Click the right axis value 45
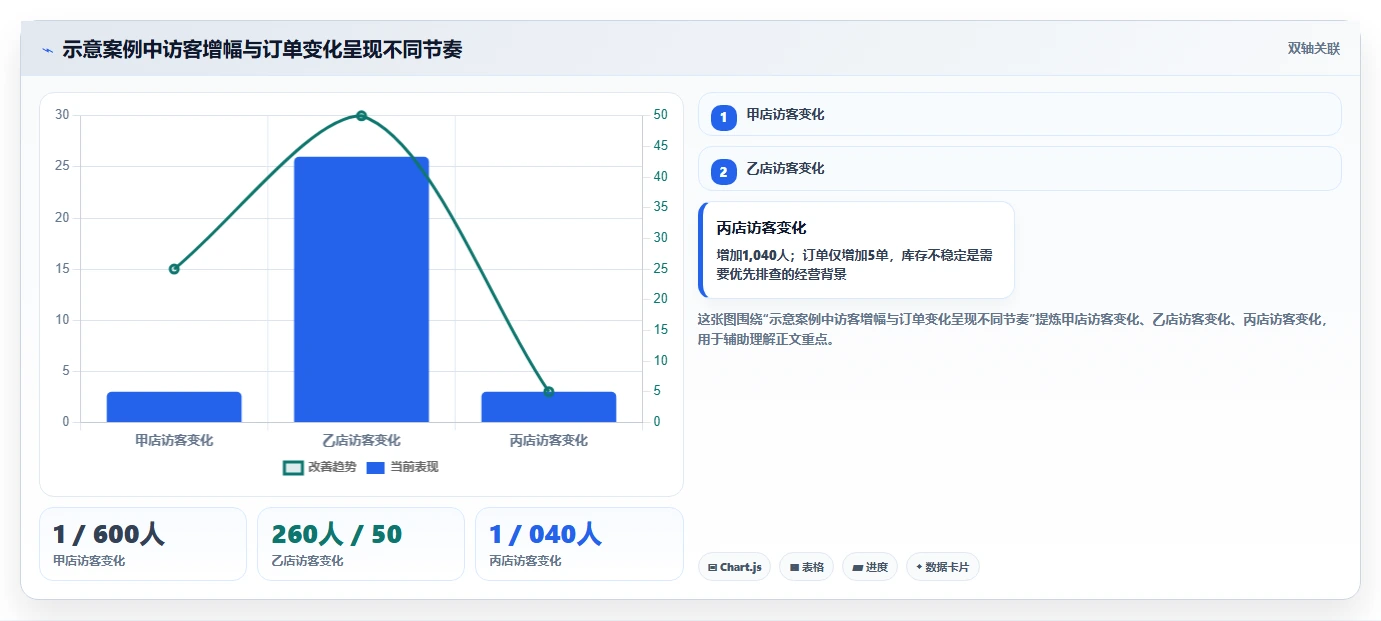 [x=661, y=146]
